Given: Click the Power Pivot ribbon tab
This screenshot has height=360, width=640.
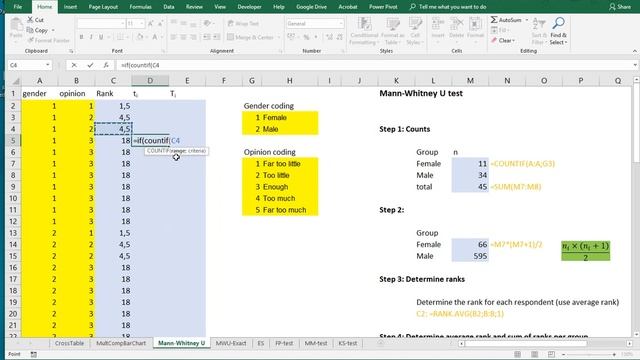Looking at the screenshot, I should (383, 7).
